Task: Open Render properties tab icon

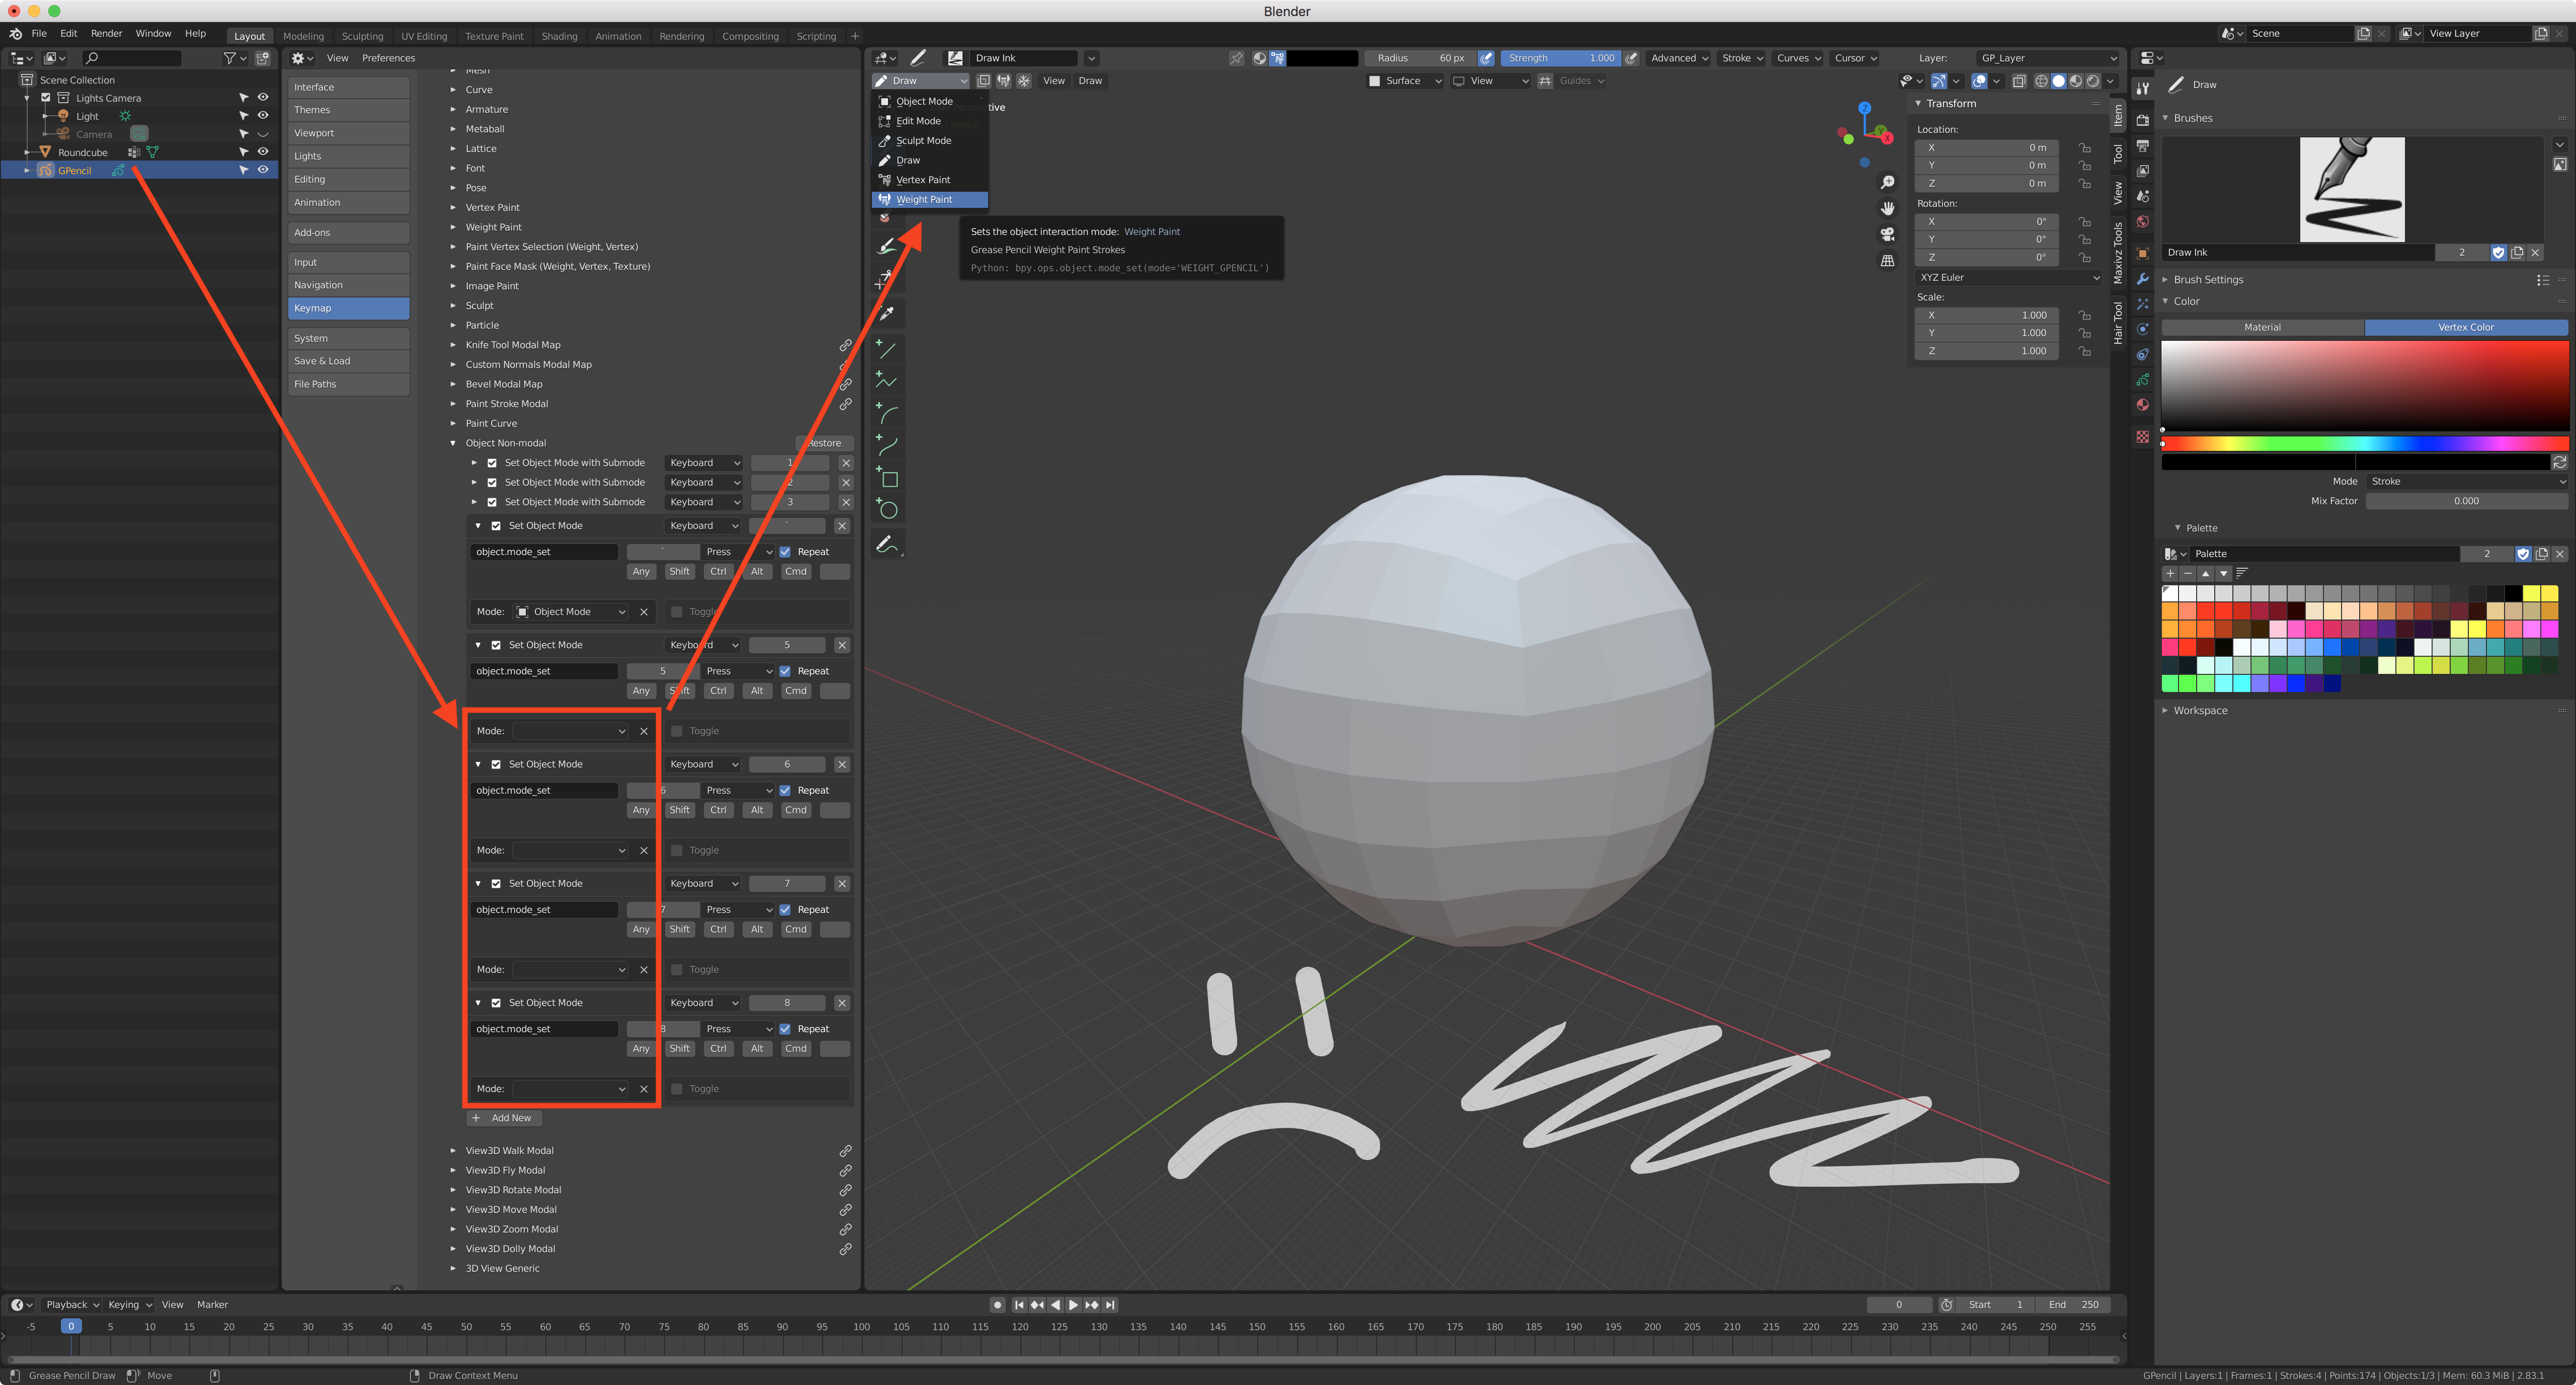Action: pyautogui.click(x=2142, y=119)
